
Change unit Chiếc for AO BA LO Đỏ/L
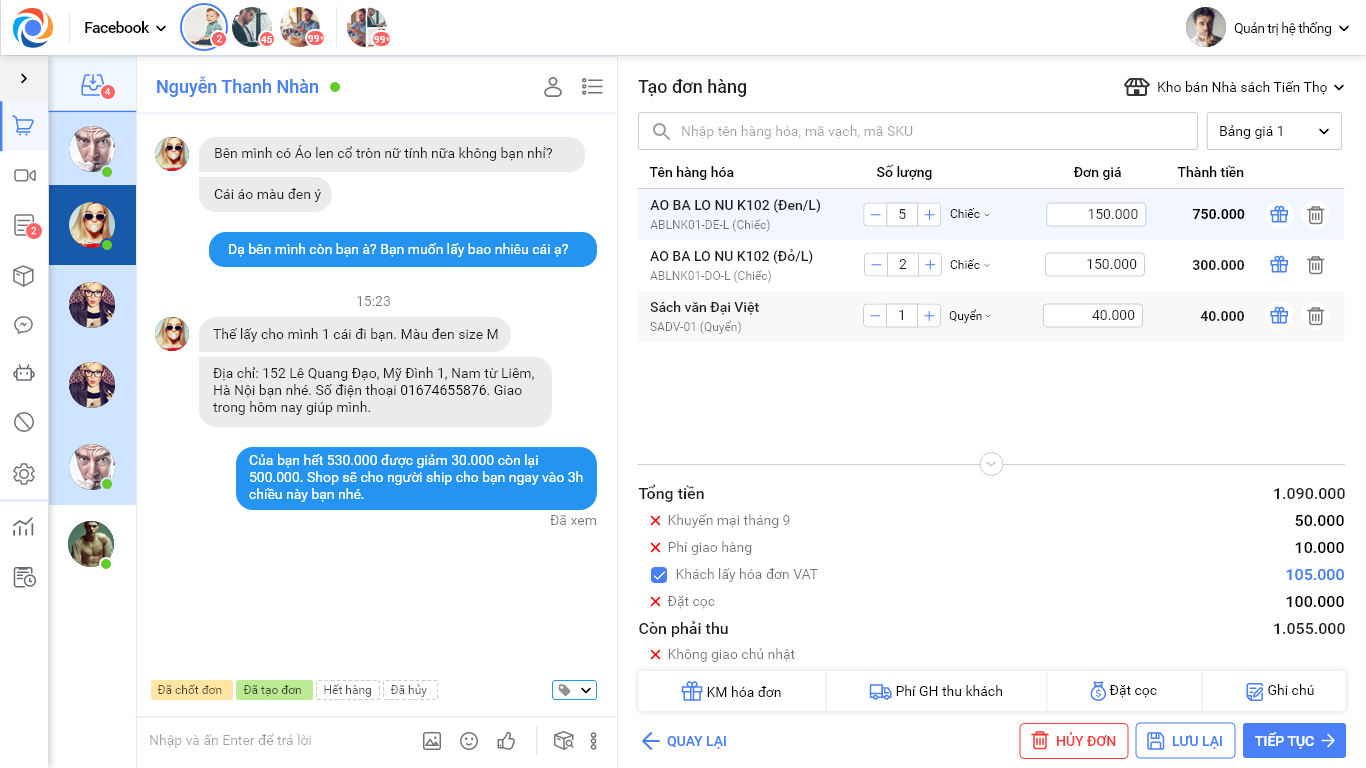pyautogui.click(x=969, y=265)
